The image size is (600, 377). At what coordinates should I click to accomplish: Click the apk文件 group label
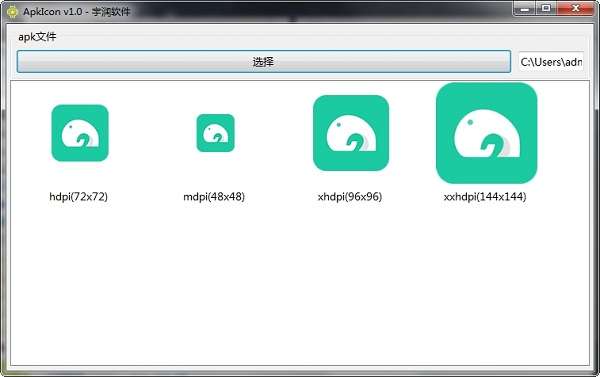[x=37, y=37]
